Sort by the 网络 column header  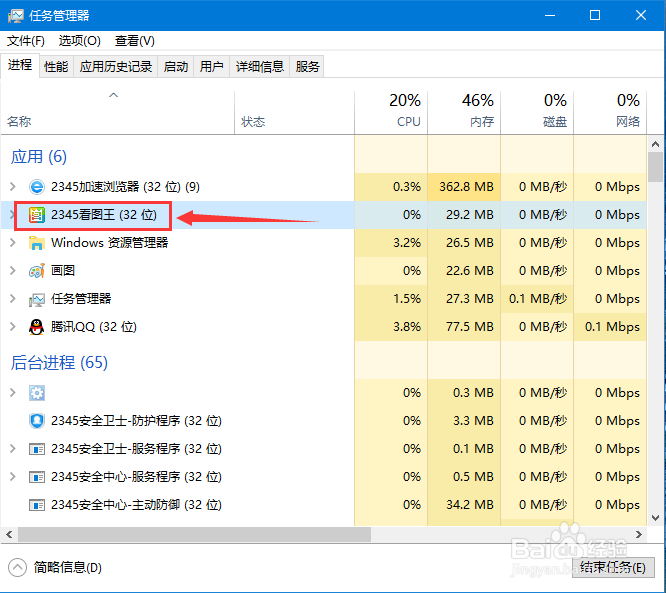610,113
